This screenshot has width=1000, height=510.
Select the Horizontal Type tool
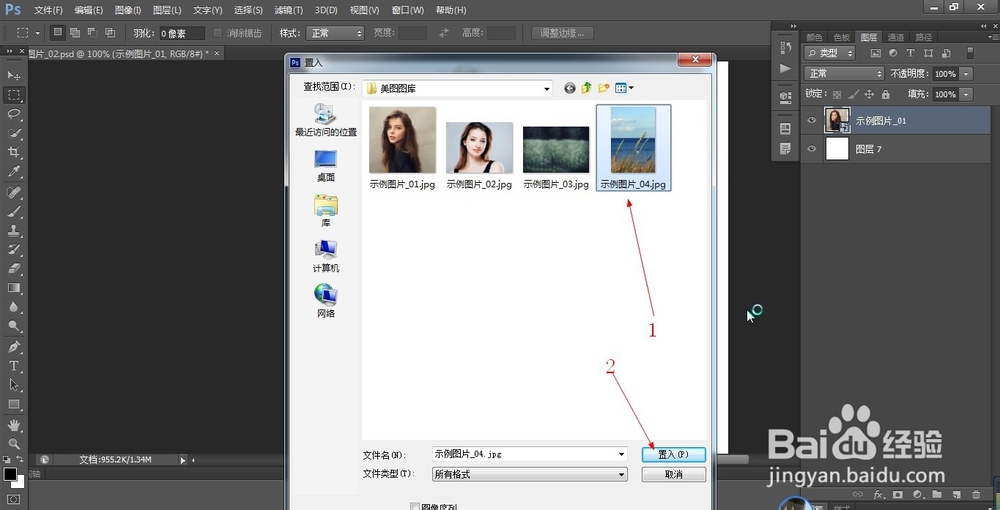(x=13, y=366)
